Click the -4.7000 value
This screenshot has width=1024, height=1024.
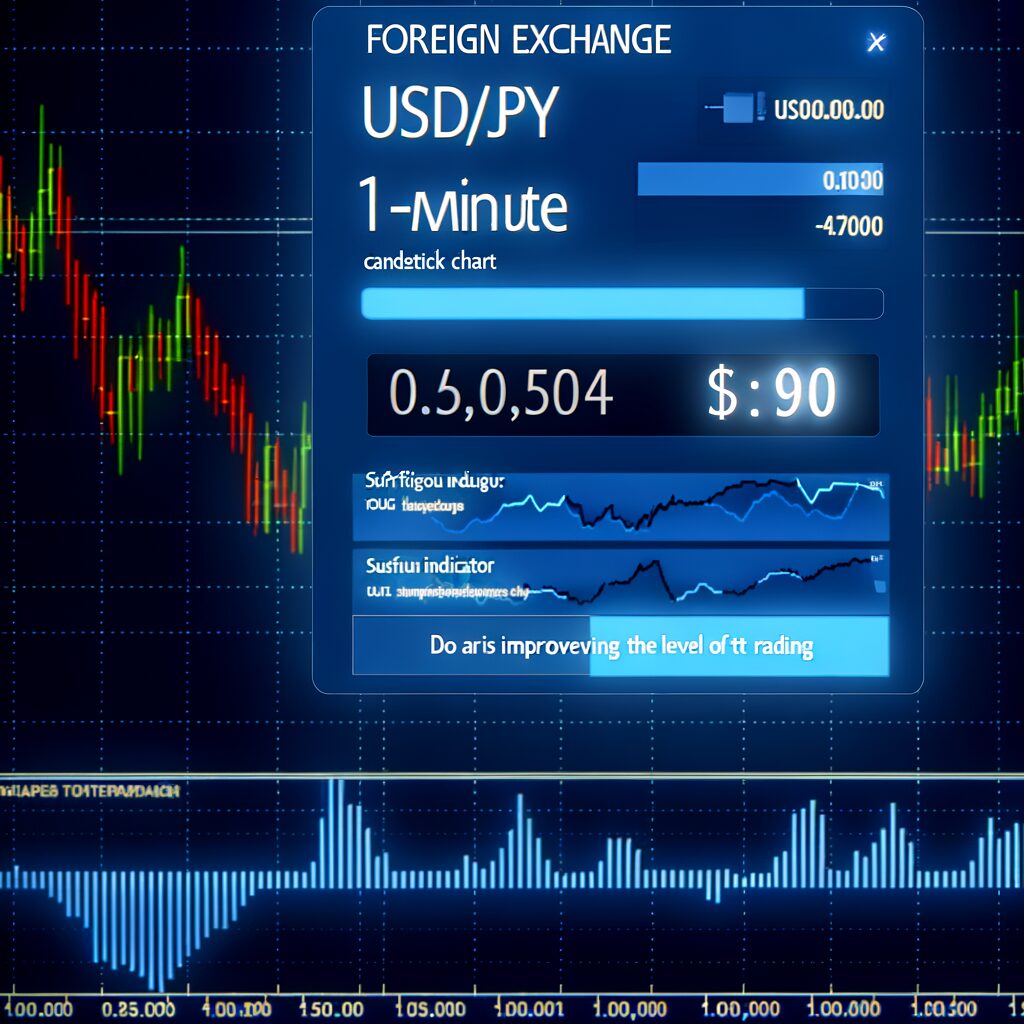(849, 227)
